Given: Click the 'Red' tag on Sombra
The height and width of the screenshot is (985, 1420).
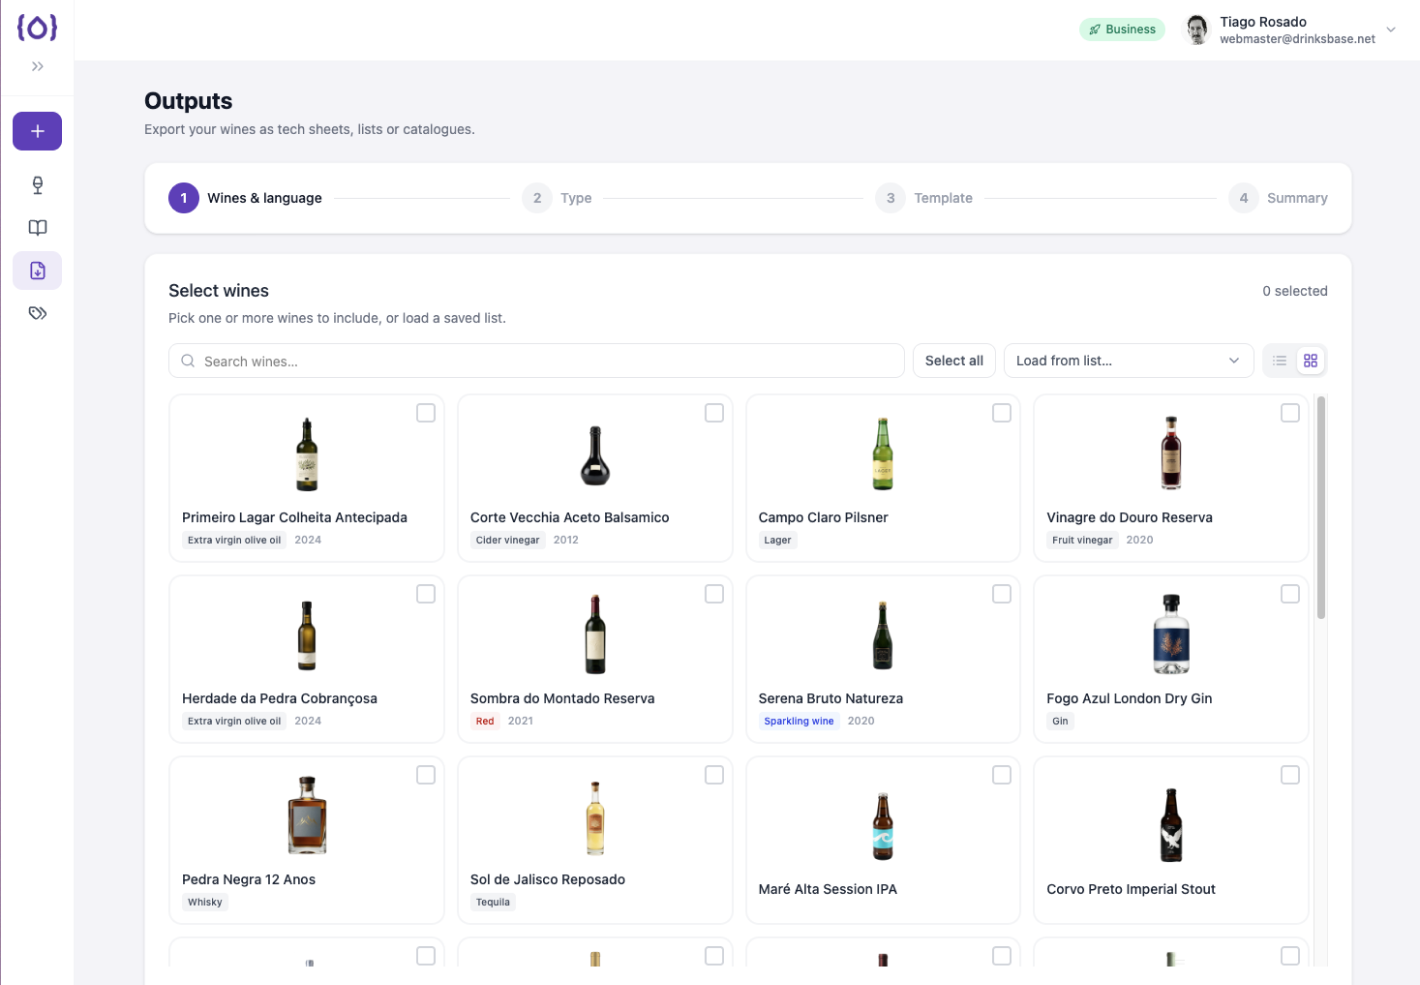Looking at the screenshot, I should (485, 721).
